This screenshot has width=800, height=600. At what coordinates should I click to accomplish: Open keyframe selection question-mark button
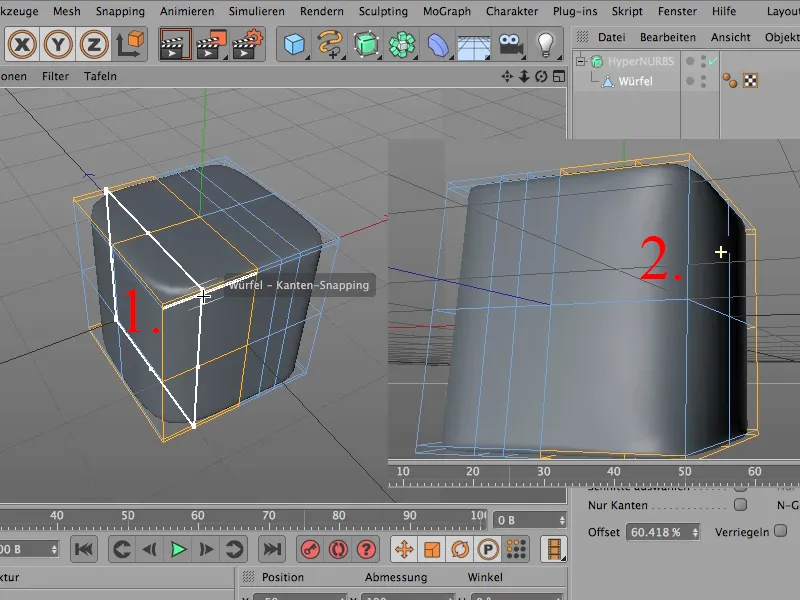click(x=366, y=549)
